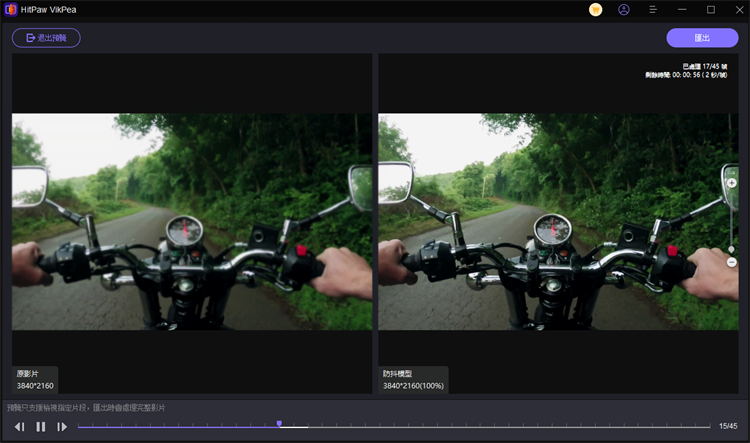Zoom in with the plus icon
This screenshot has width=750, height=443.
click(731, 183)
